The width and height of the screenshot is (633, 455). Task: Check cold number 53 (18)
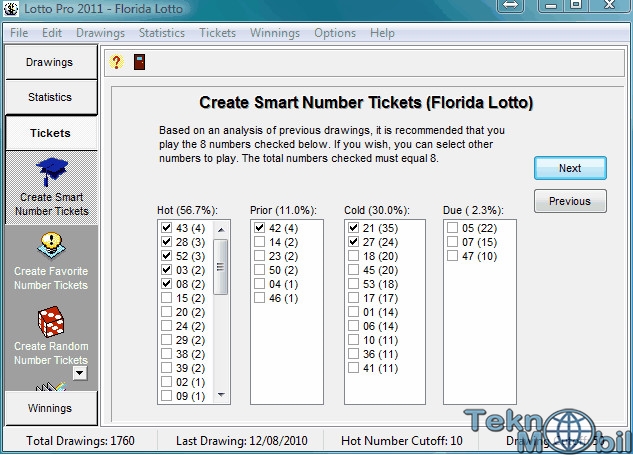tap(353, 284)
